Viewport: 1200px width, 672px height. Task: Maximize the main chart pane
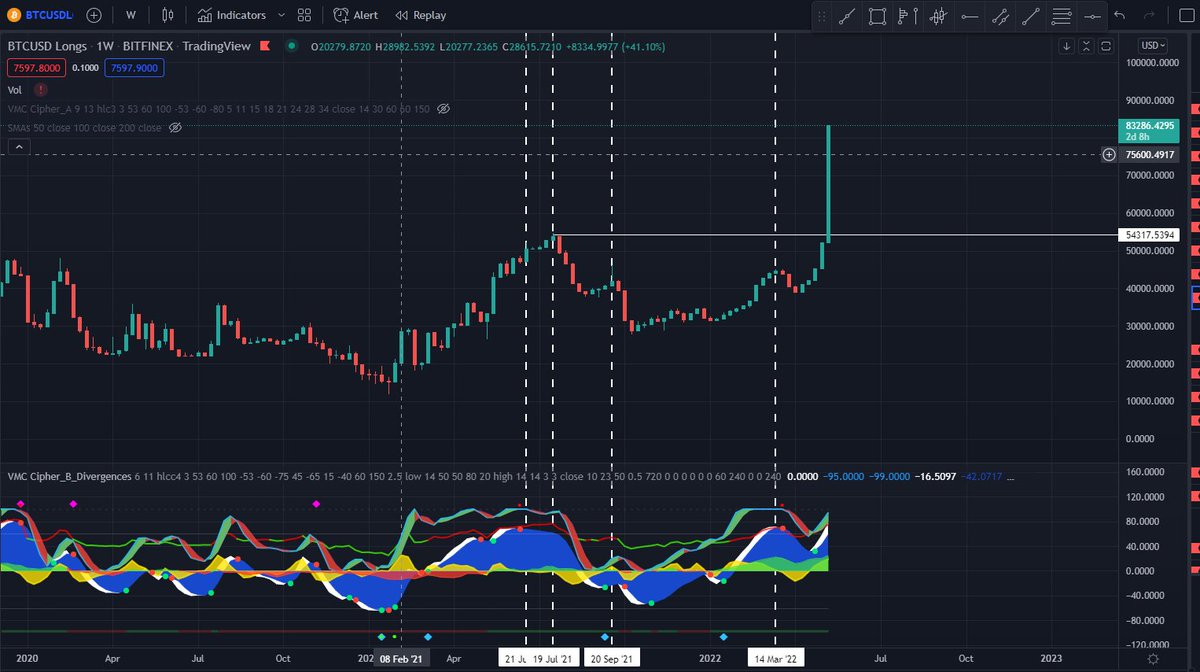pyautogui.click(x=1107, y=46)
